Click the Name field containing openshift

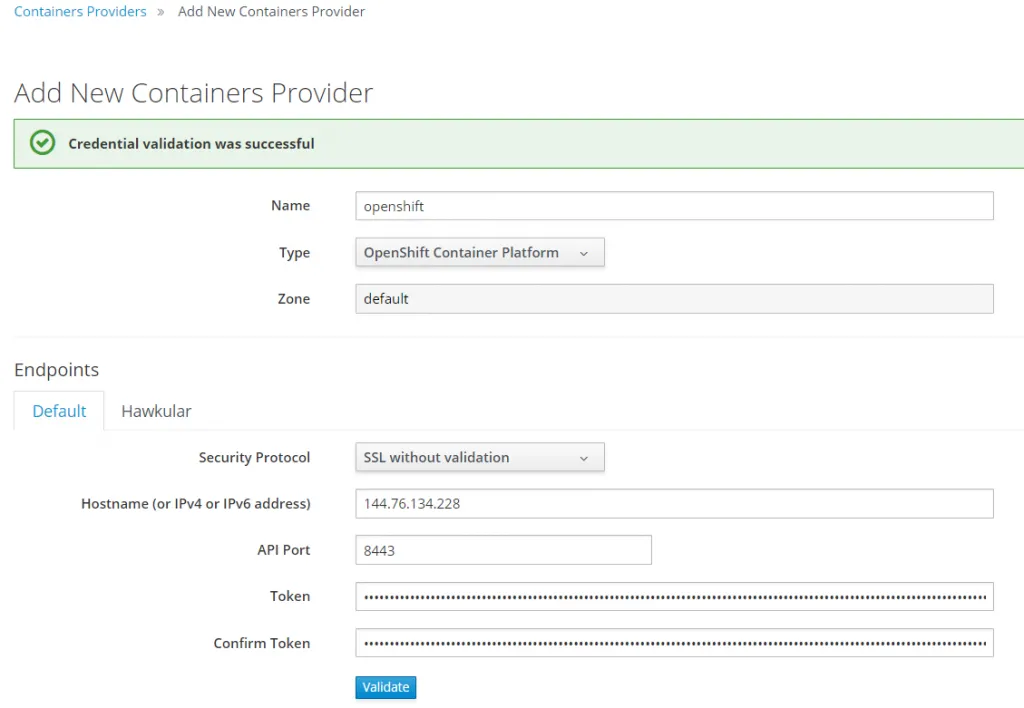click(674, 206)
